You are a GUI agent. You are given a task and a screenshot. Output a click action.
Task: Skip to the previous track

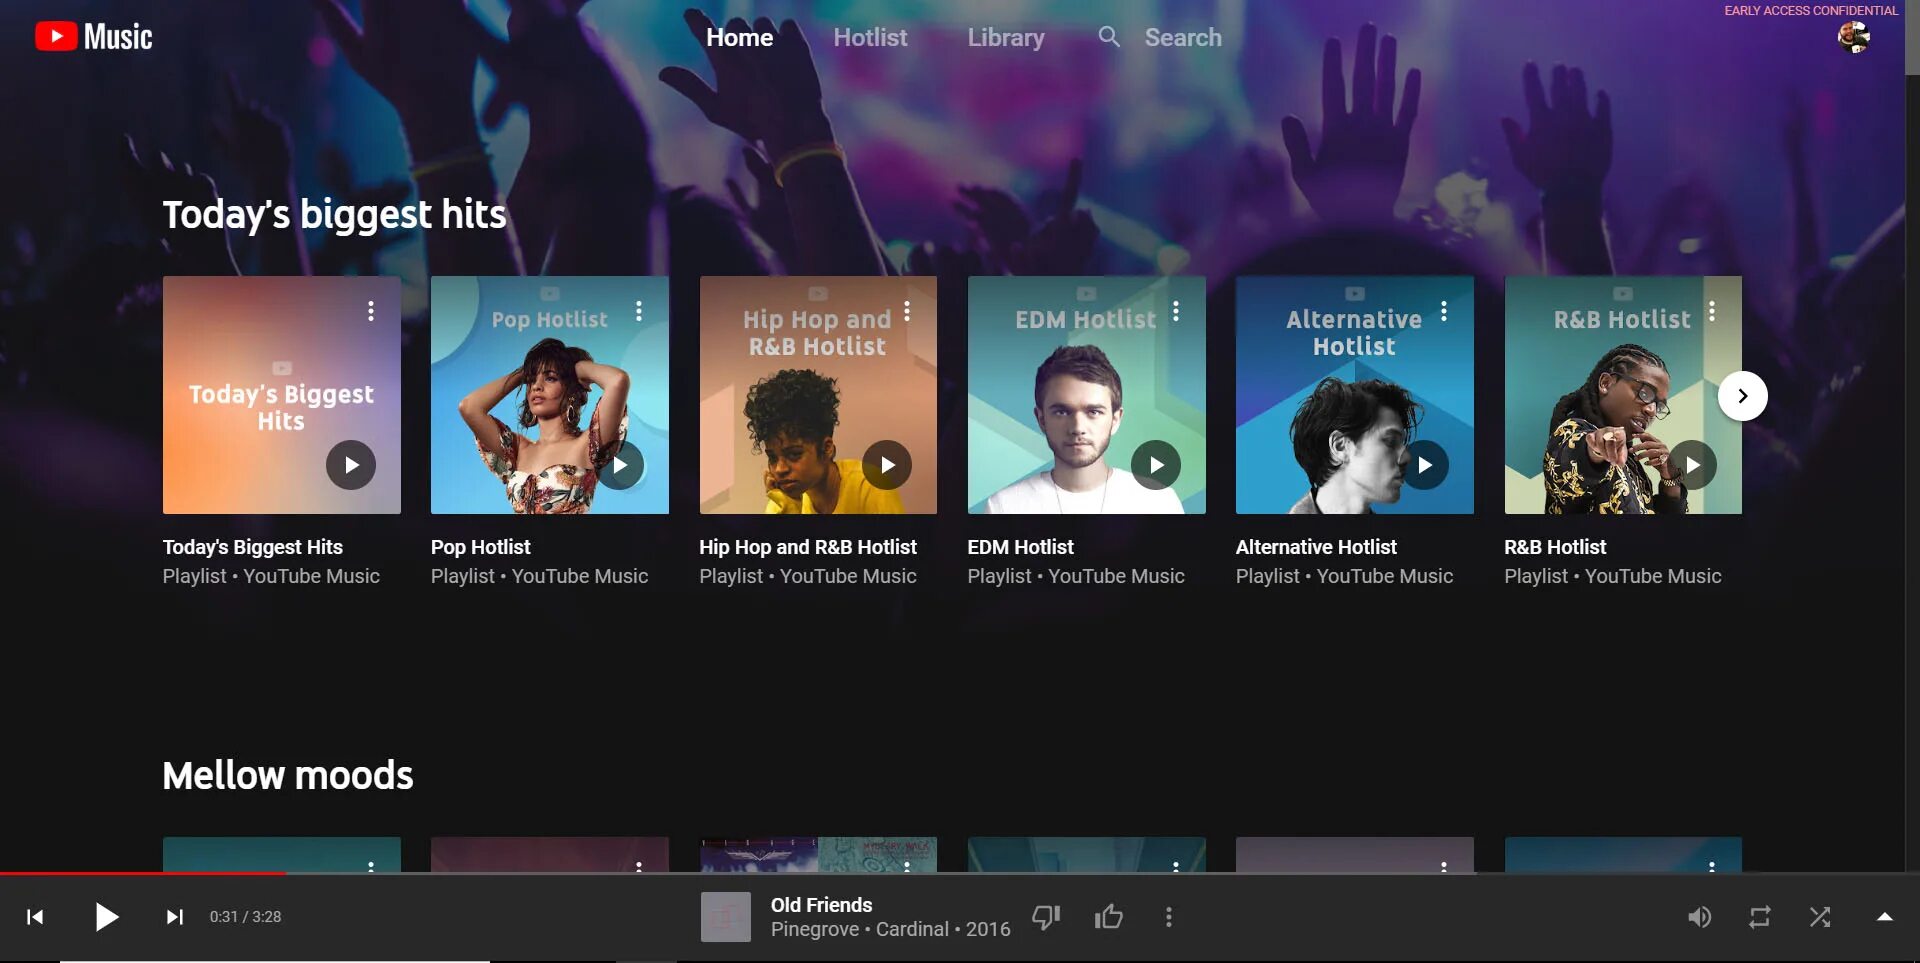[x=35, y=917]
